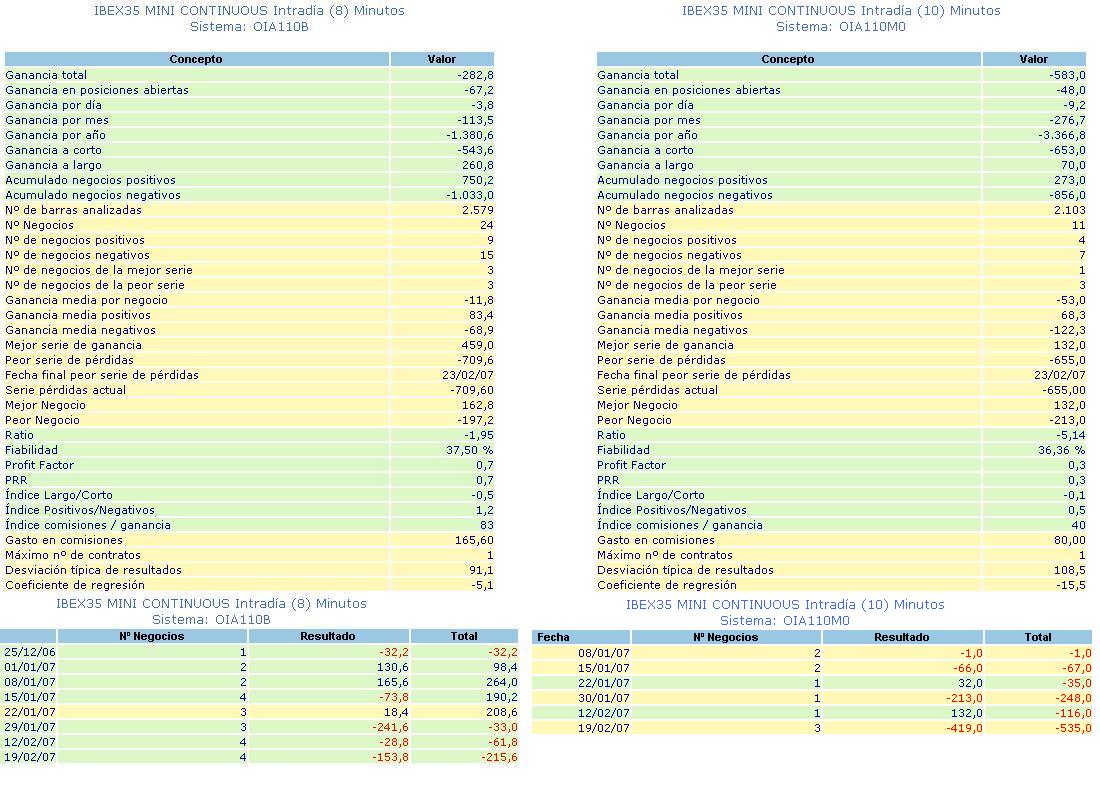
Task: Click Serie pérdidas actual value -655,00
Action: pos(1064,390)
